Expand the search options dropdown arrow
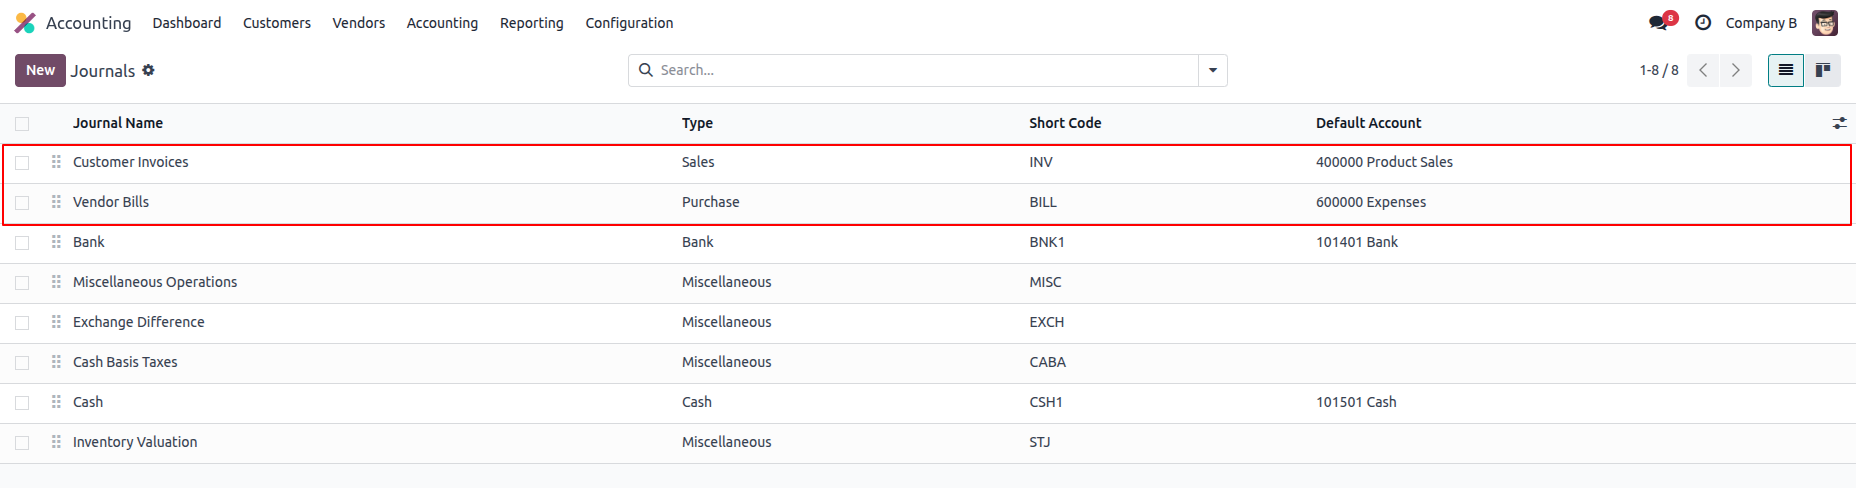Screen dimensions: 1856x488 1213,70
